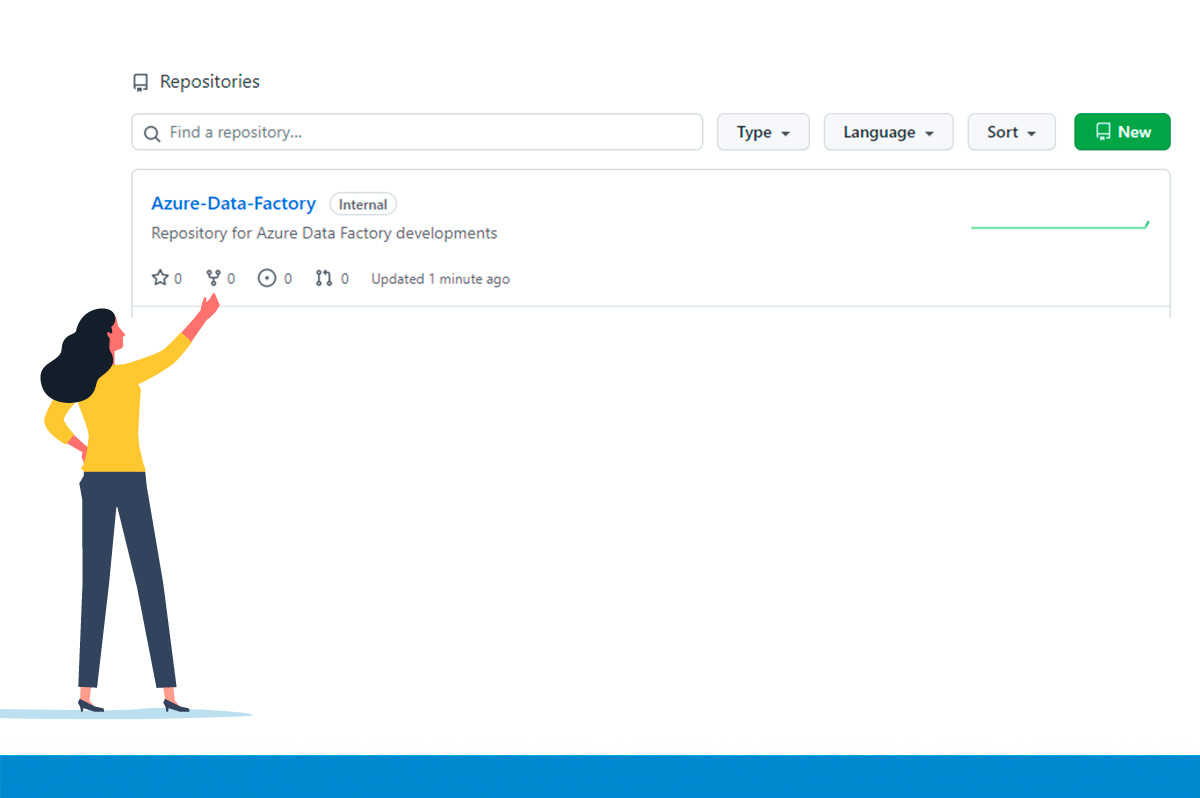Click the star count icon on Azure-Data-Factory
Image resolution: width=1200 pixels, height=798 pixels.
[158, 278]
